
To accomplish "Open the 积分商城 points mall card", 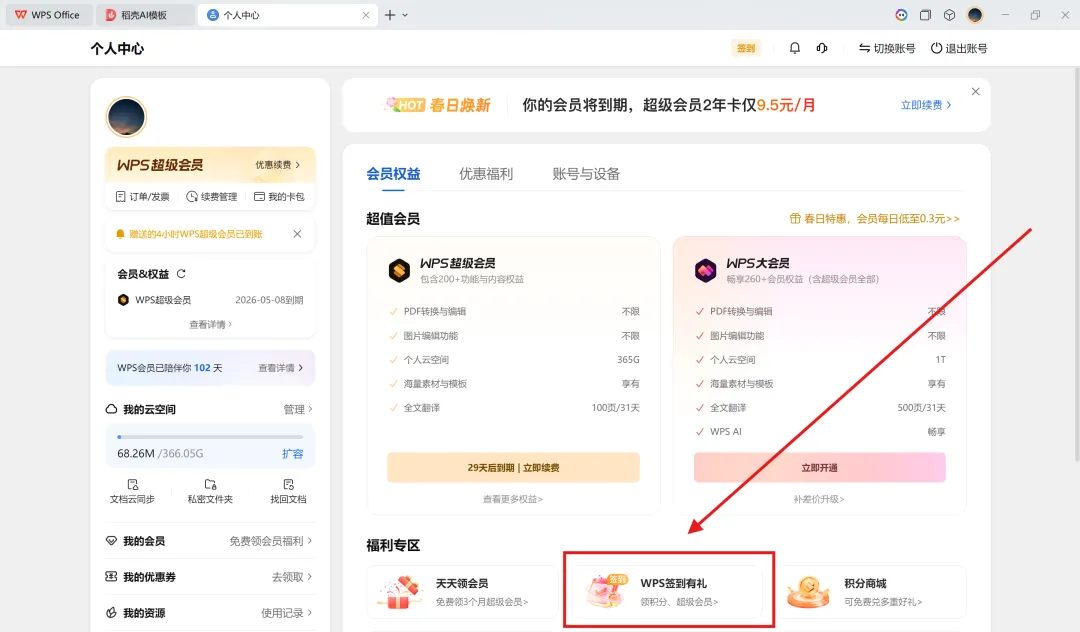I will pyautogui.click(x=871, y=592).
